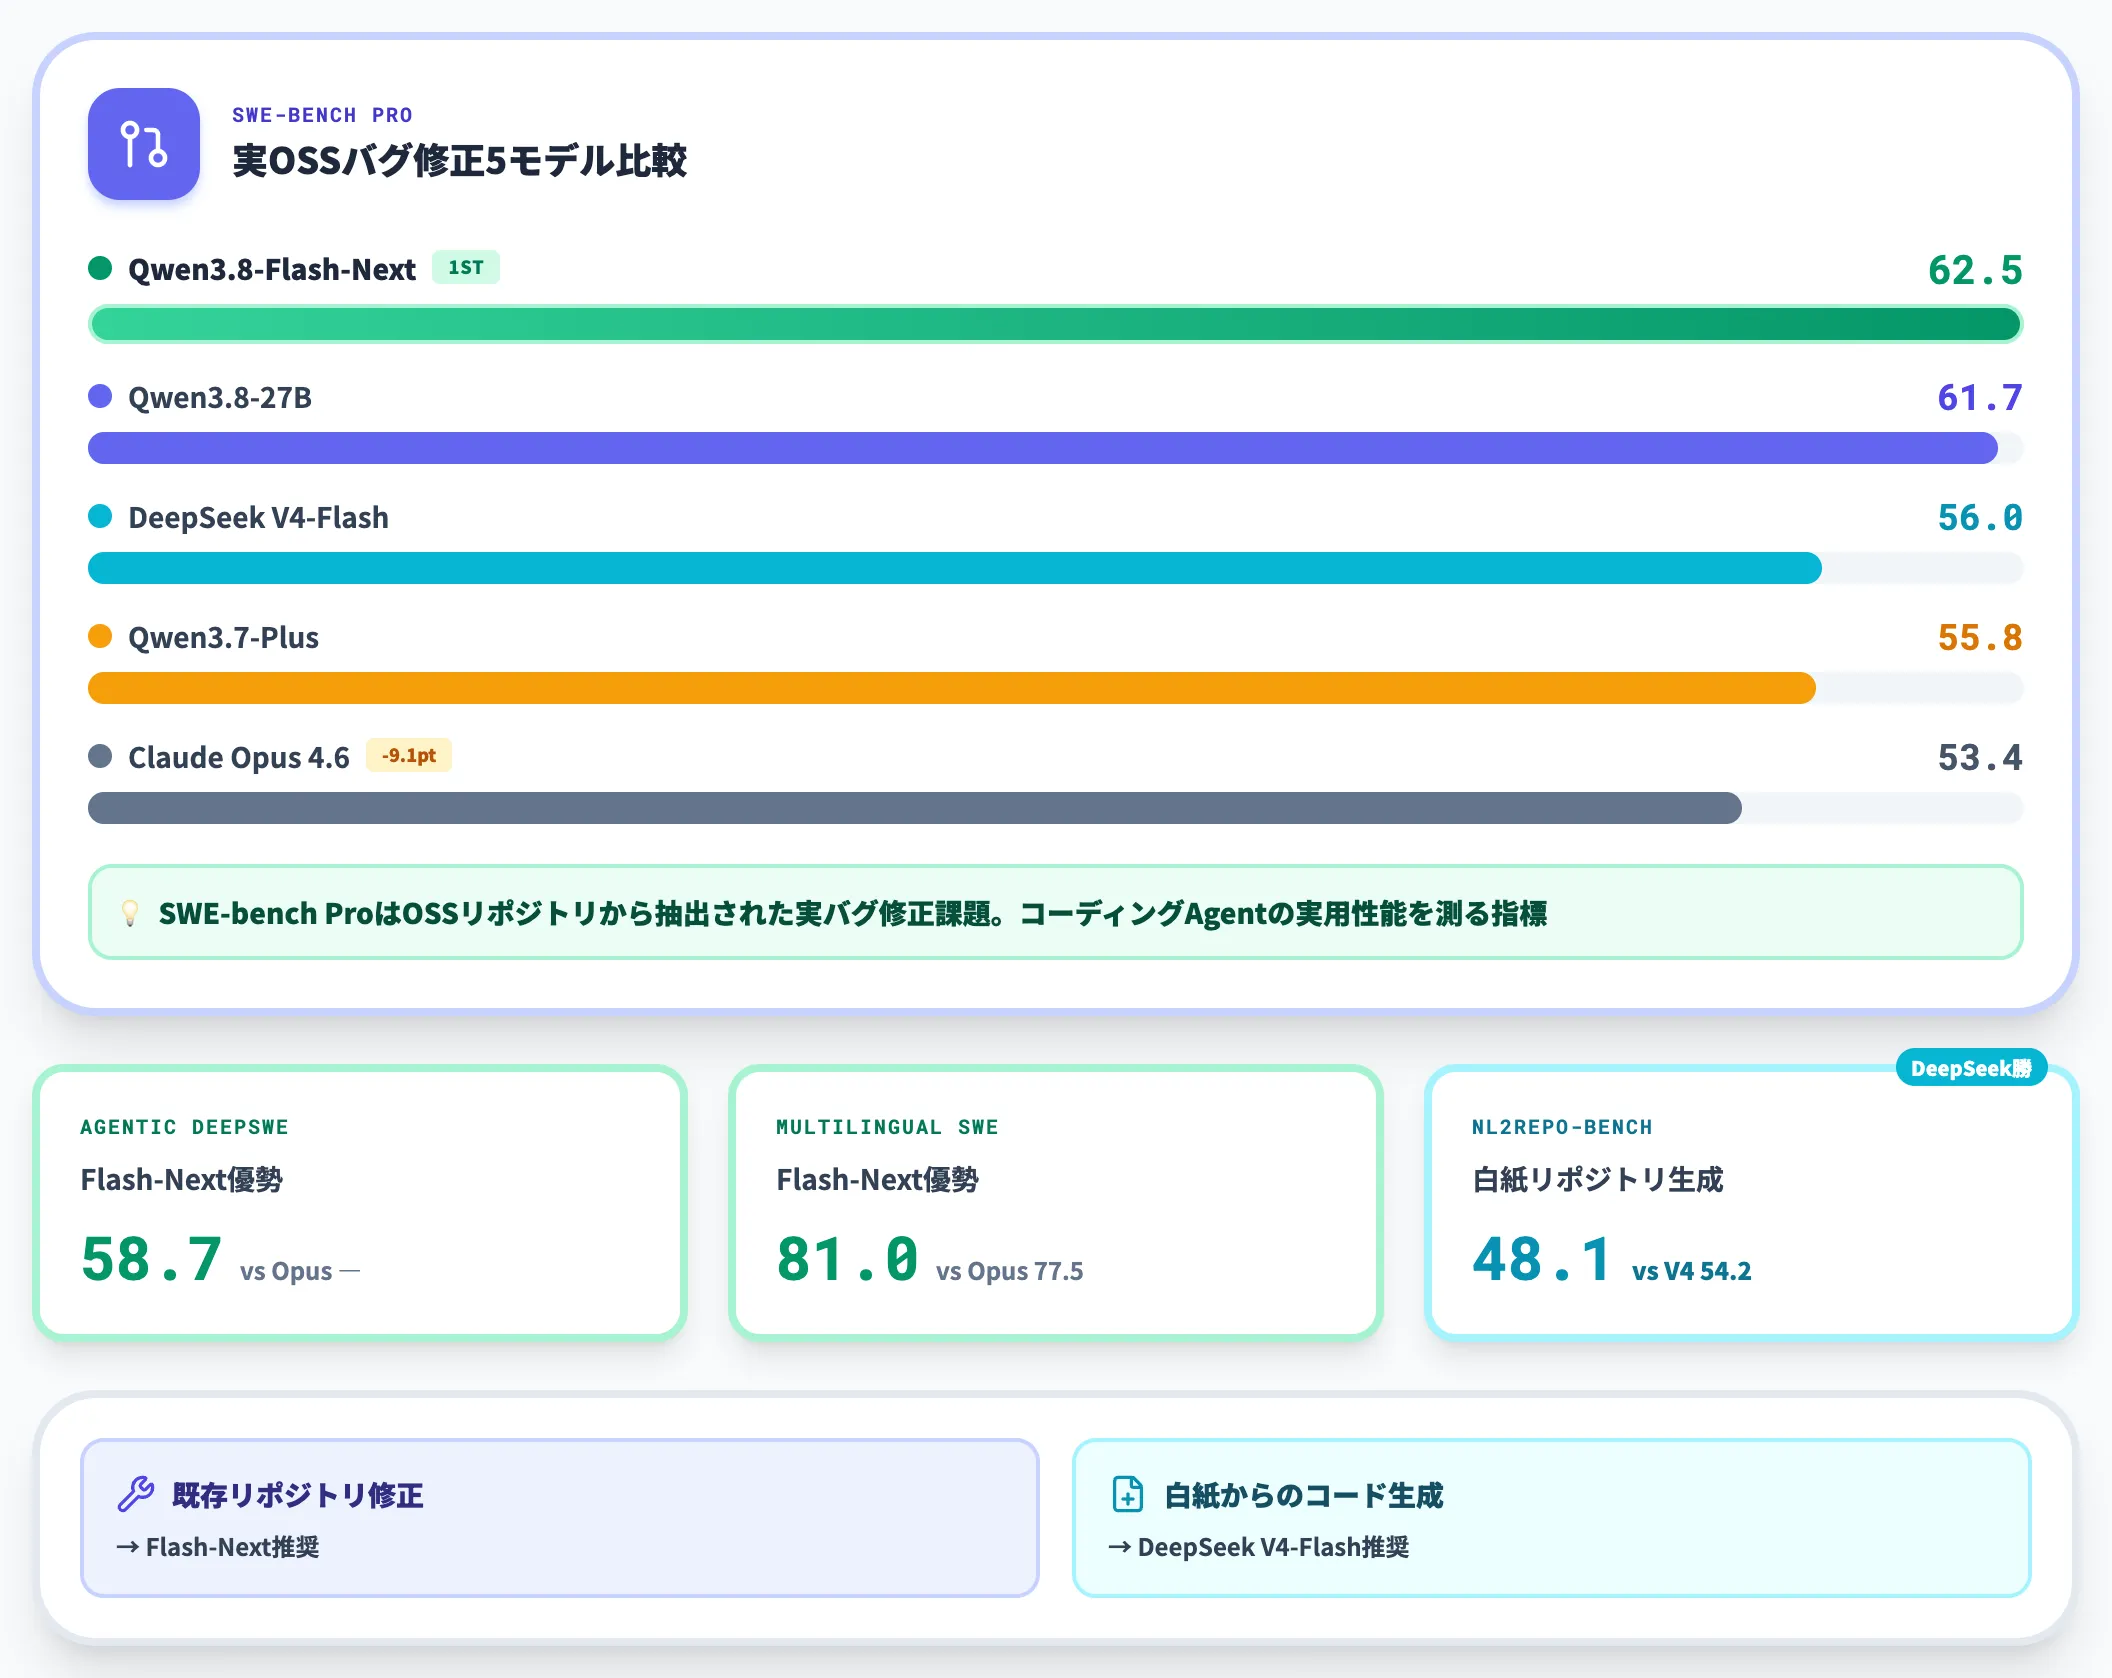2112x1678 pixels.
Task: Click the Qwen3.8-27B model label
Action: pyautogui.click(x=220, y=397)
